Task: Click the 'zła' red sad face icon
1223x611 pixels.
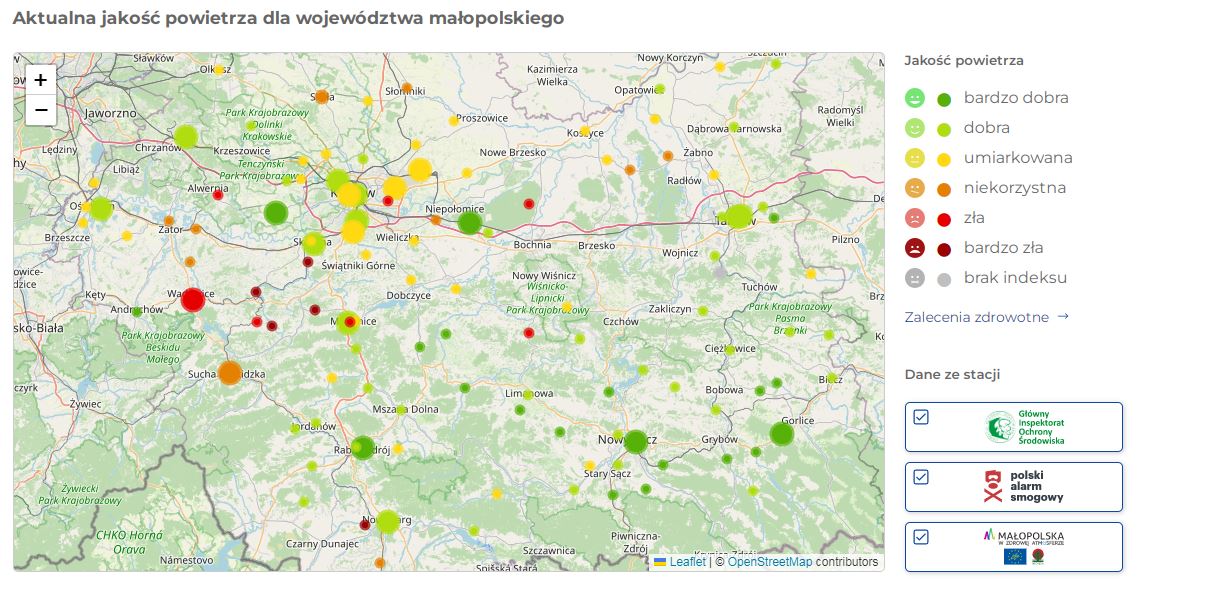Action: (x=915, y=218)
